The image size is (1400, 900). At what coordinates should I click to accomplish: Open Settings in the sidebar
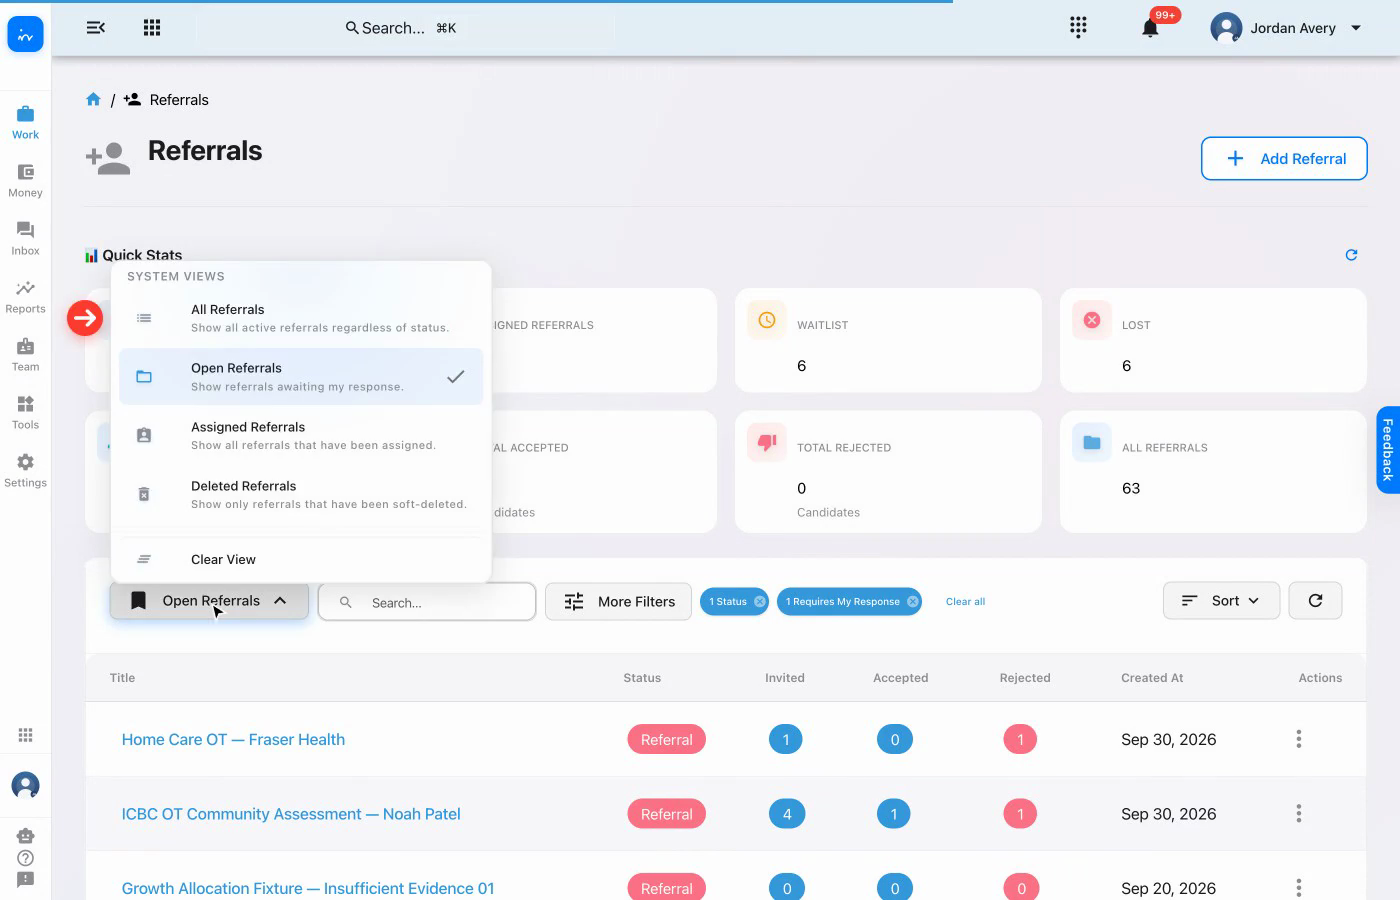tap(26, 470)
